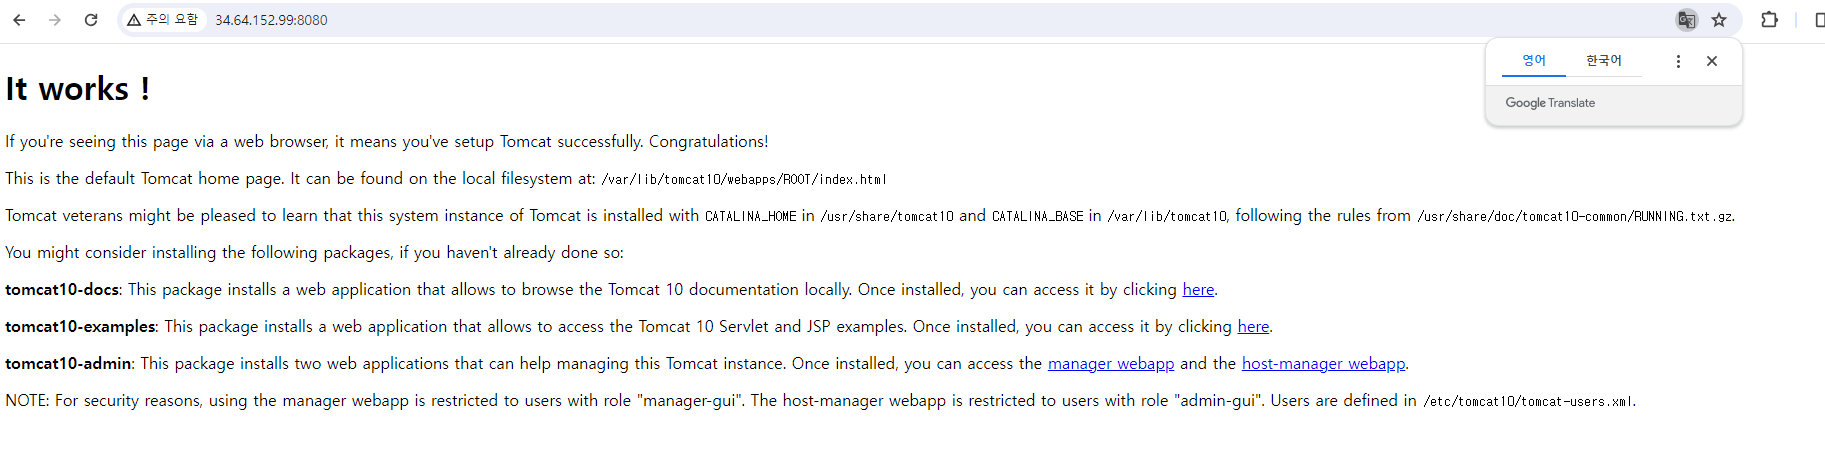Click the address bar URL 34.64.152.99:8080
This screenshot has height=456, width=1825.
pyautogui.click(x=271, y=20)
